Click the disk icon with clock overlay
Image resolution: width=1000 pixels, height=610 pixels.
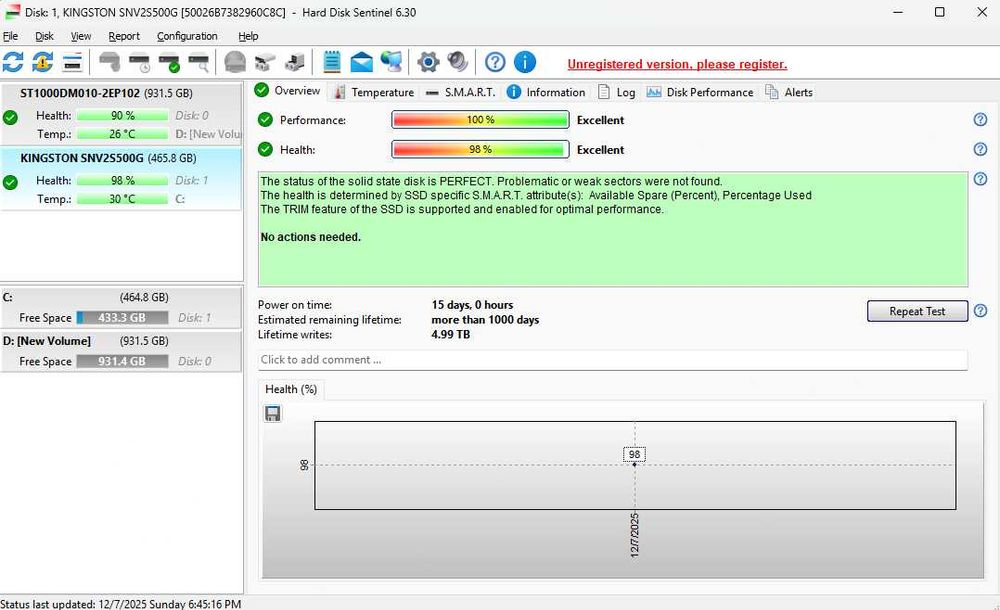(x=139, y=62)
